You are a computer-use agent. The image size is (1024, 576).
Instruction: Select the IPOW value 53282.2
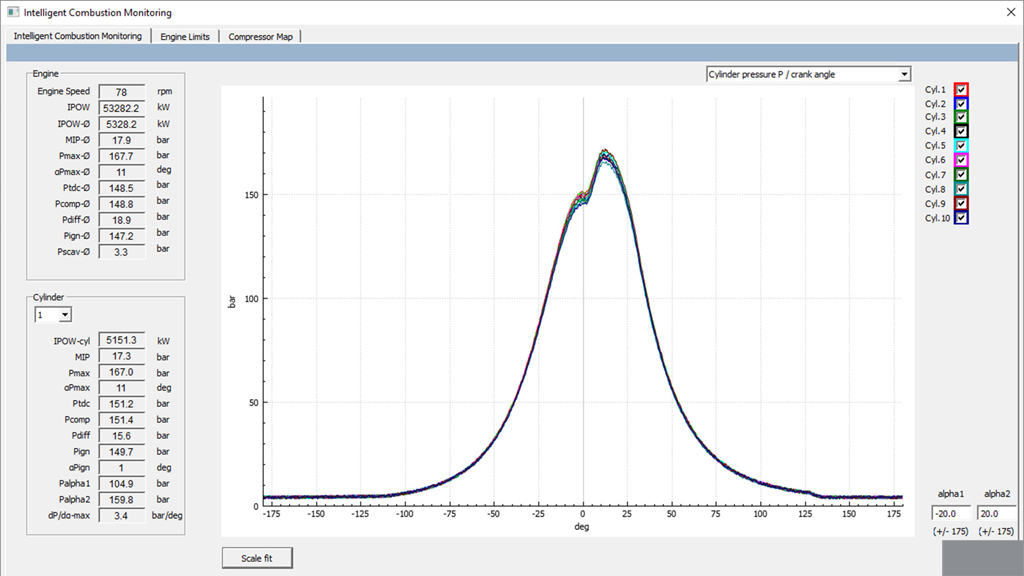pos(121,108)
